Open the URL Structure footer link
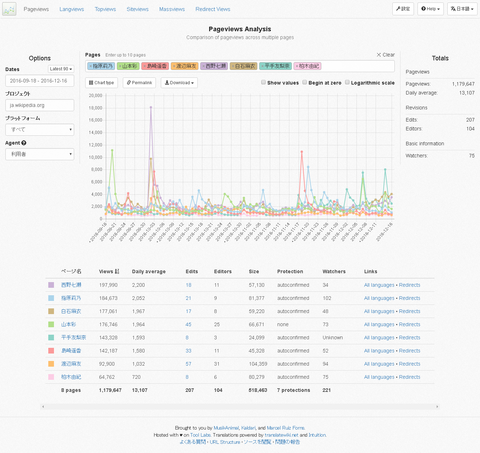Image resolution: width=480 pixels, height=453 pixels. [x=225, y=442]
